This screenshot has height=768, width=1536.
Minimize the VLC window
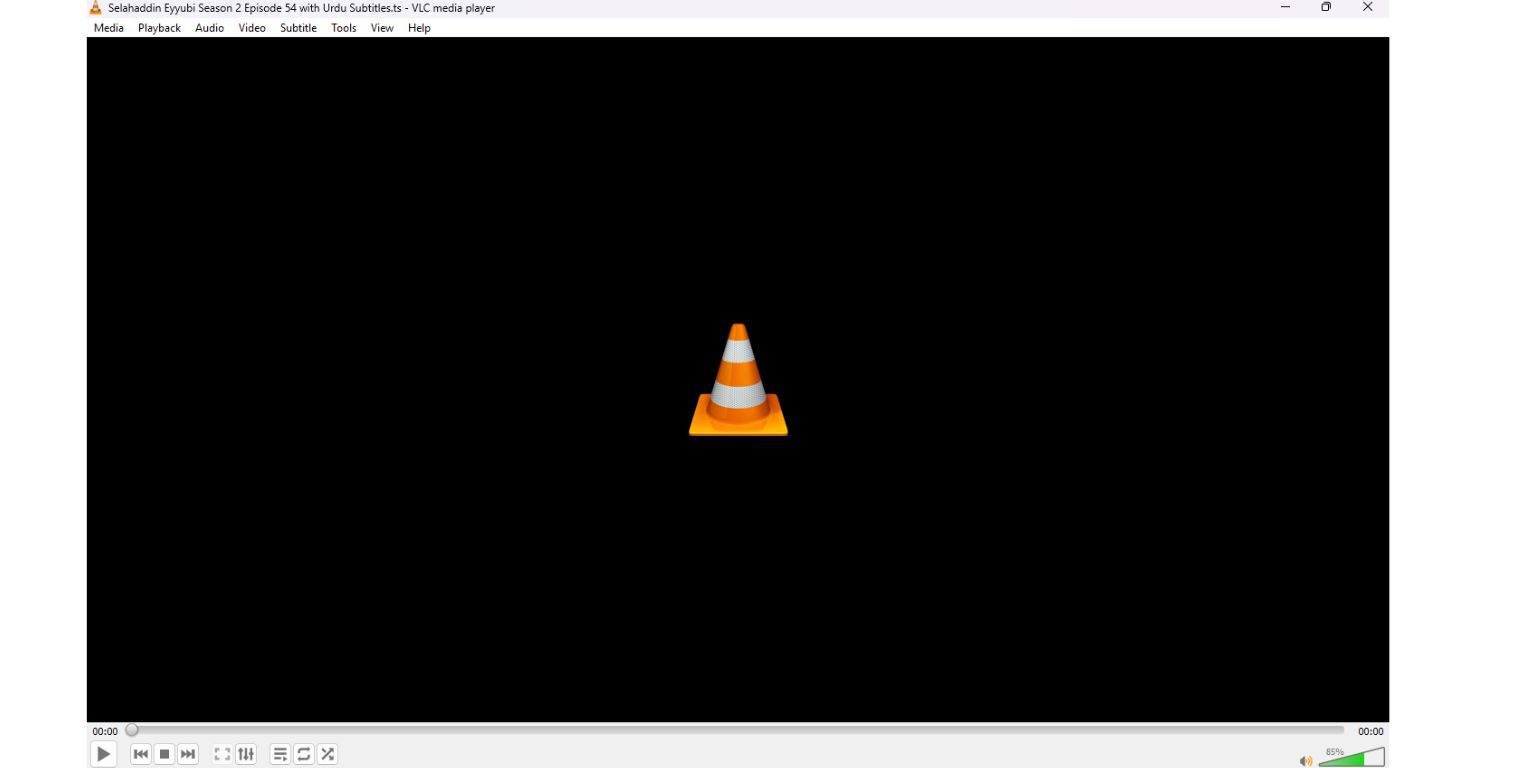pyautogui.click(x=1285, y=8)
